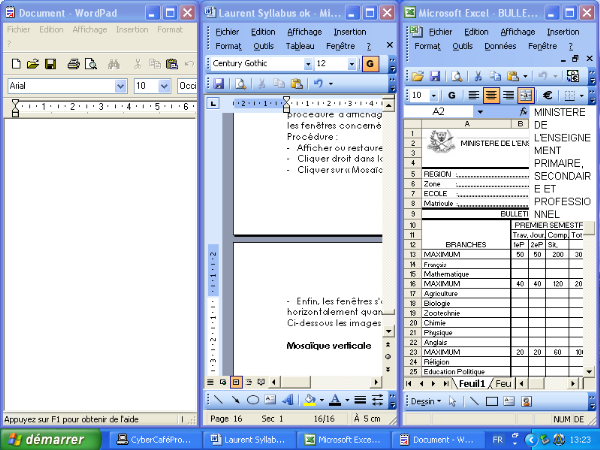Click the Excel Name Box showing A2
Image resolution: width=600 pixels, height=450 pixels.
438,112
